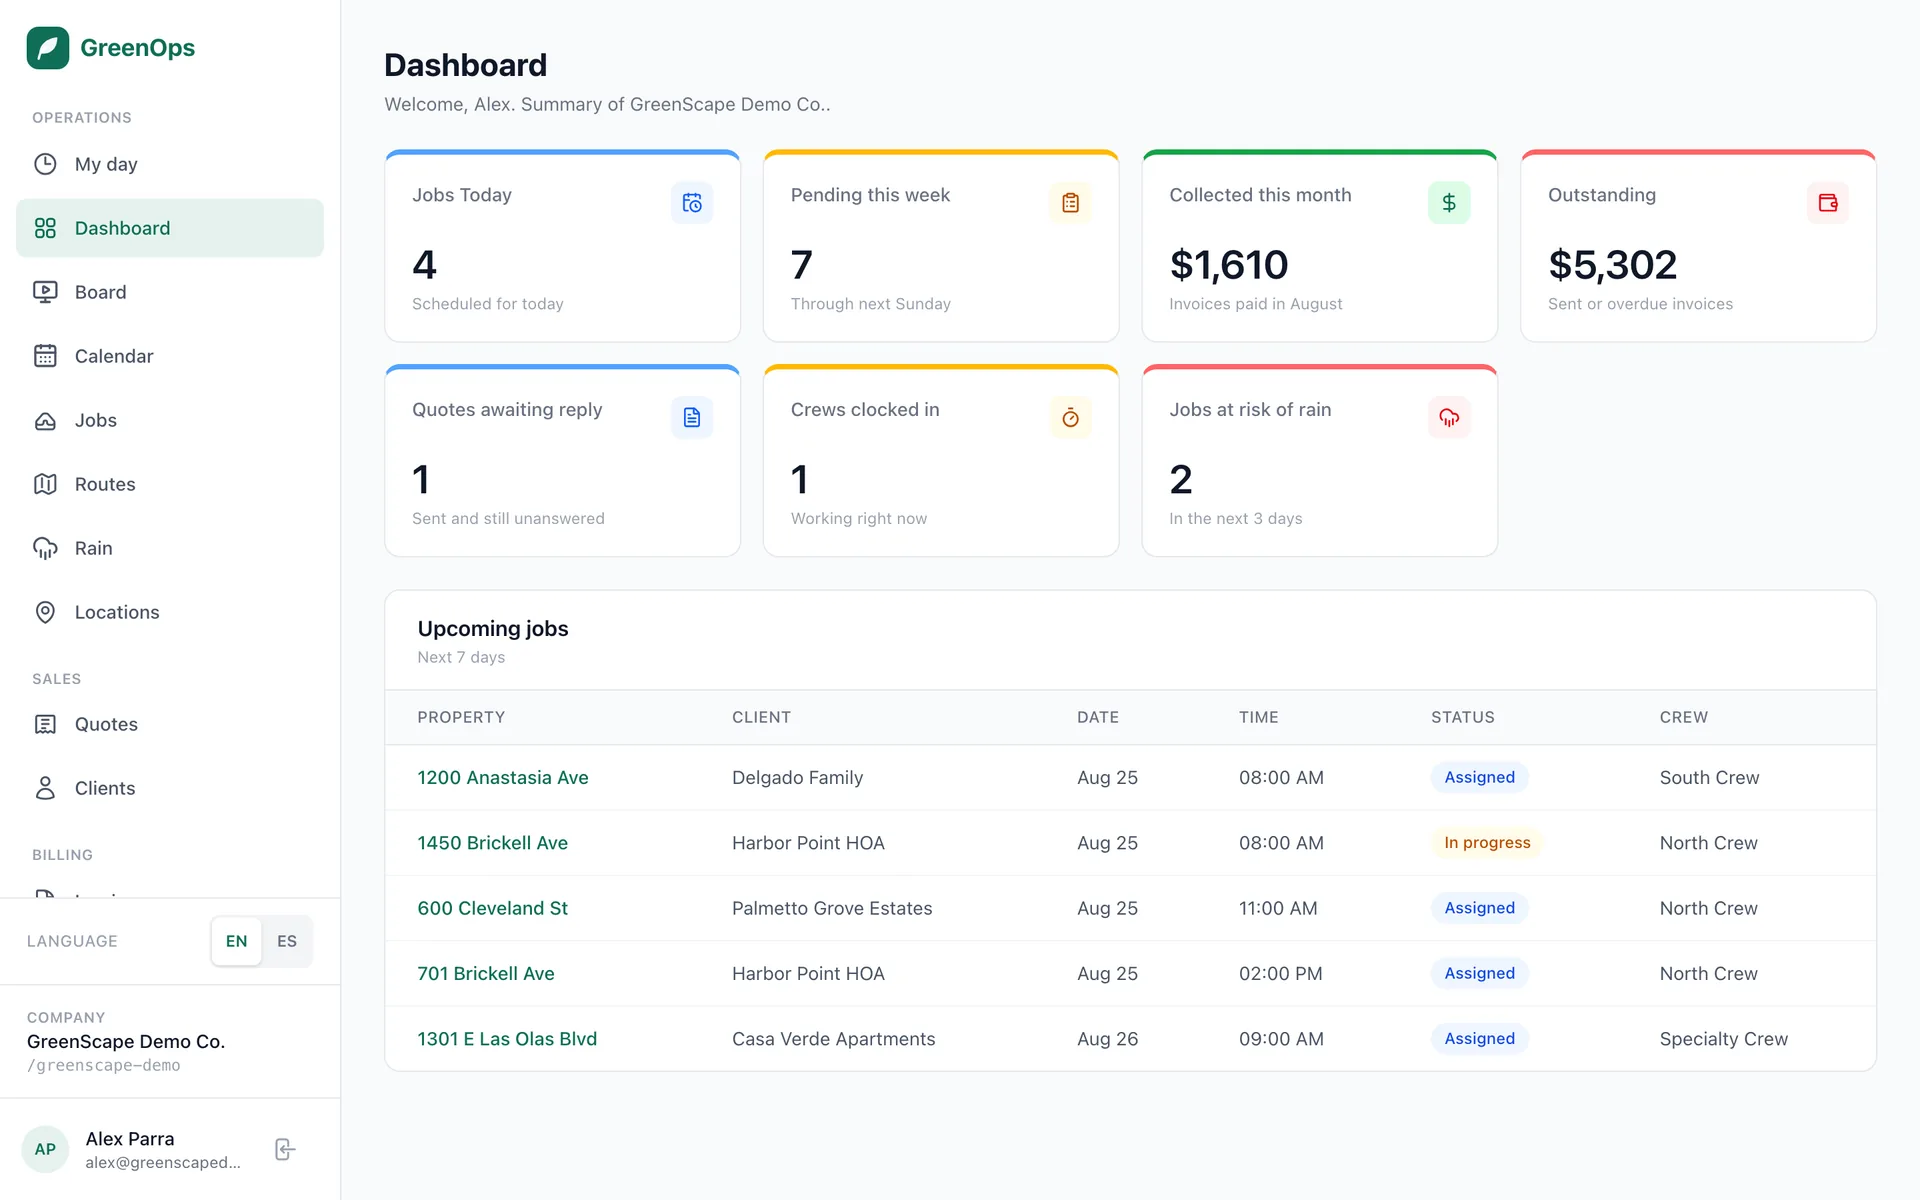This screenshot has width=1920, height=1200.
Task: Click the STATUS column header
Action: 1463,717
